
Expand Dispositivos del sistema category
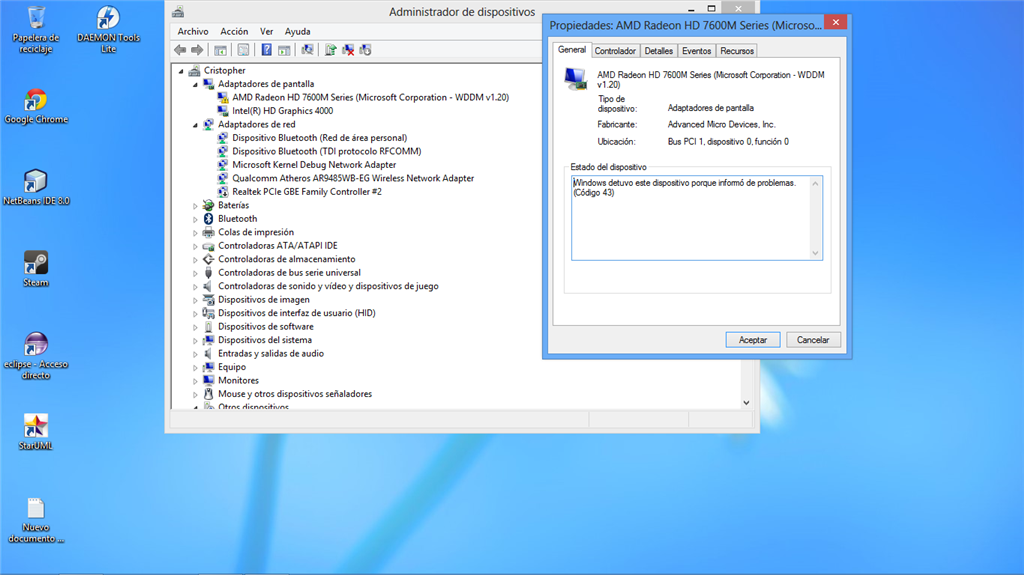coord(195,340)
